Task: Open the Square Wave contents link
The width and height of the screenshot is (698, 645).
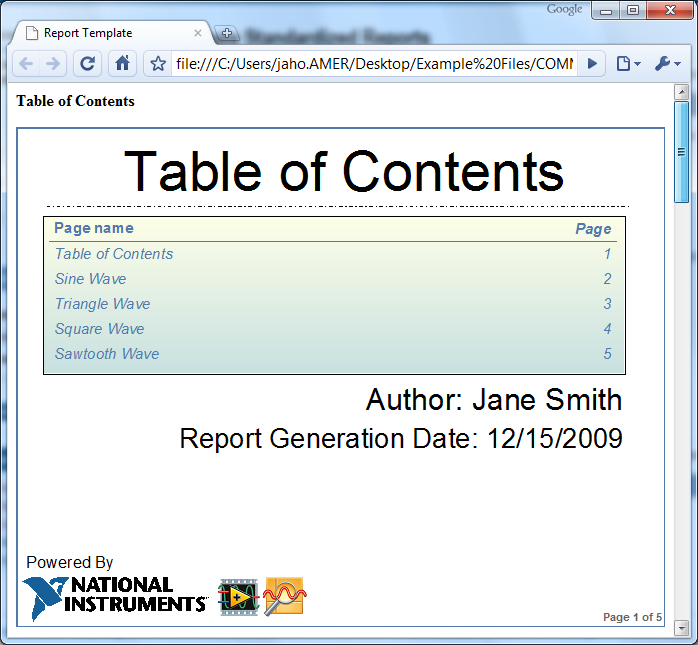Action: pyautogui.click(x=99, y=329)
